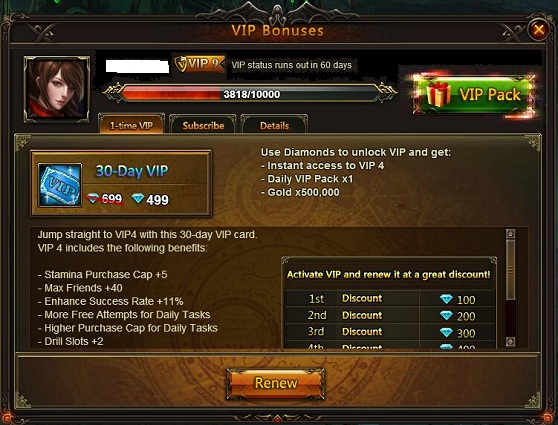This screenshot has height=425, width=558.
Task: Select the 1-time VIP tab
Action: pyautogui.click(x=131, y=125)
